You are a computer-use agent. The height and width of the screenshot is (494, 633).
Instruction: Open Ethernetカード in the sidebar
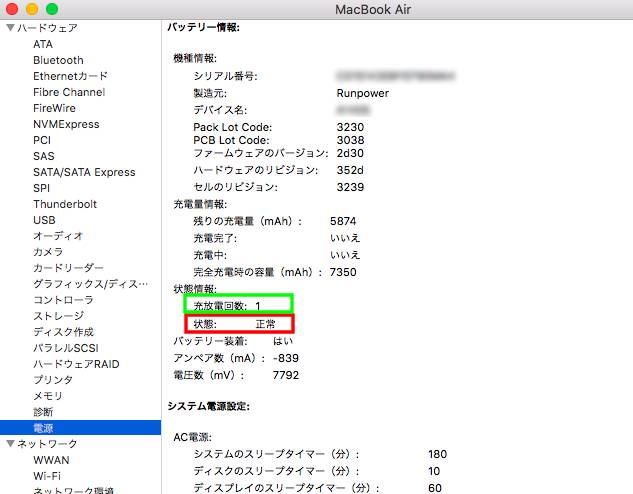point(70,76)
